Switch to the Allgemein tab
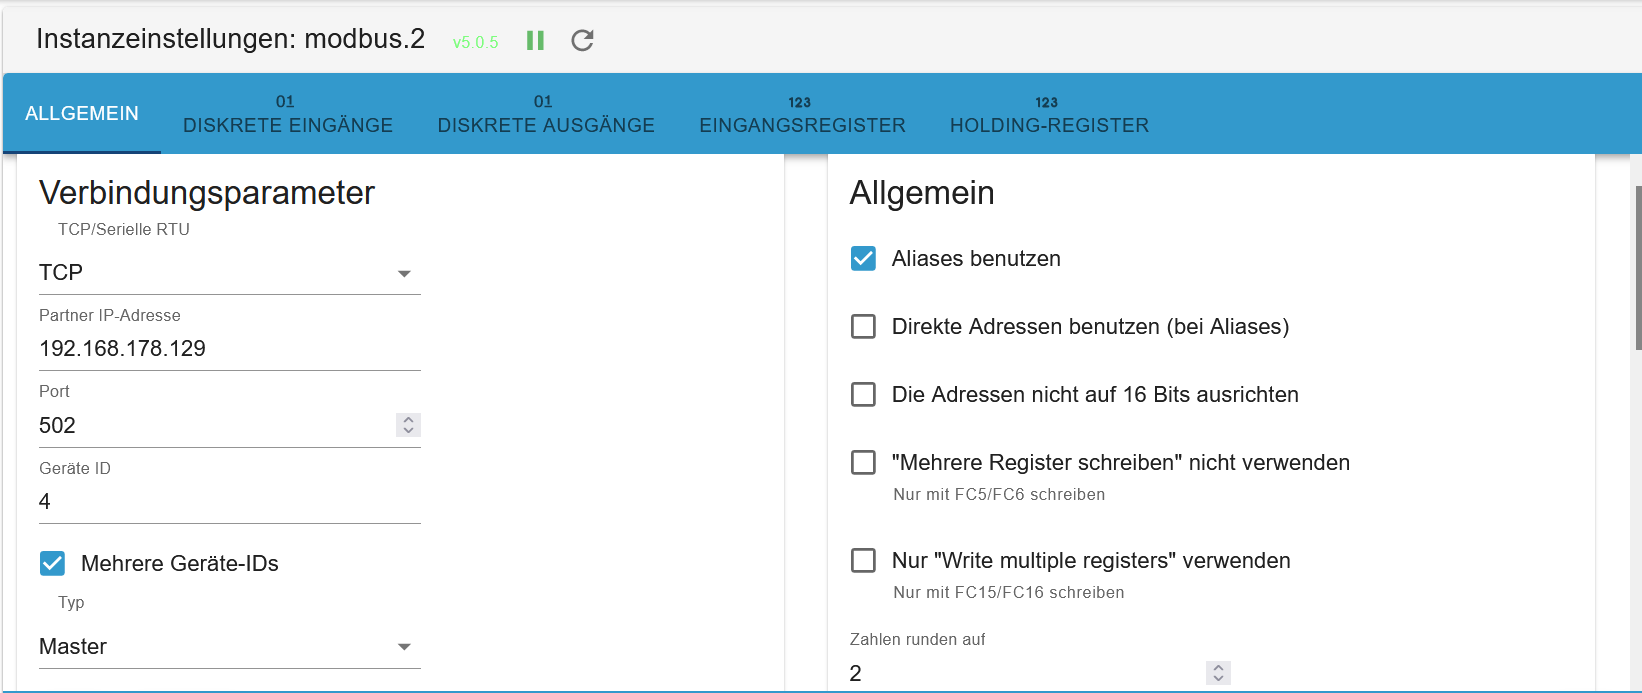Screen dimensions: 1642x693 (x=82, y=113)
